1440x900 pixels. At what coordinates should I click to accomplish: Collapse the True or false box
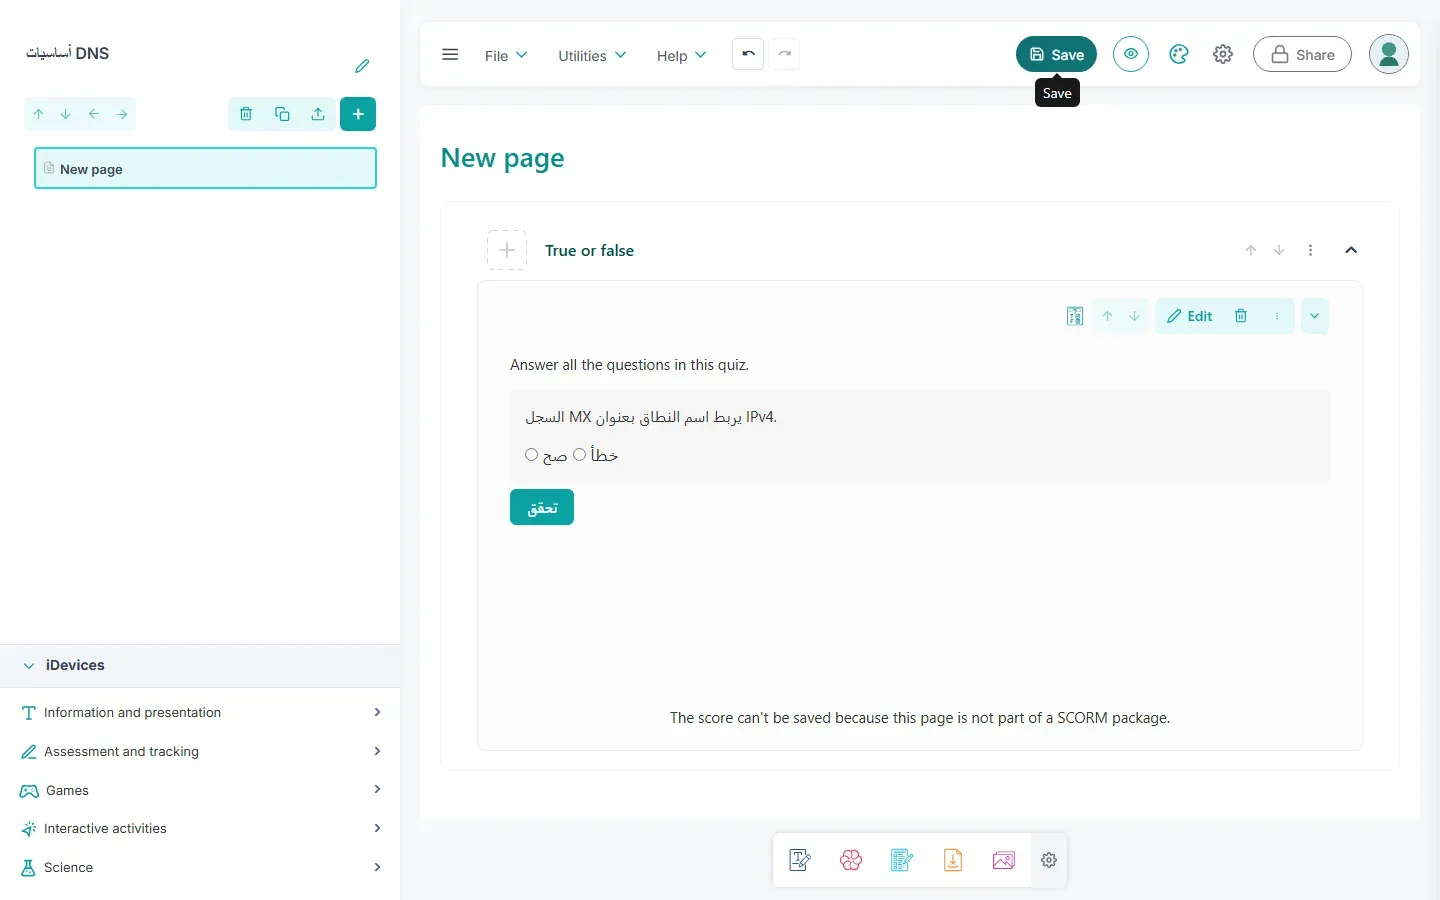(x=1351, y=250)
